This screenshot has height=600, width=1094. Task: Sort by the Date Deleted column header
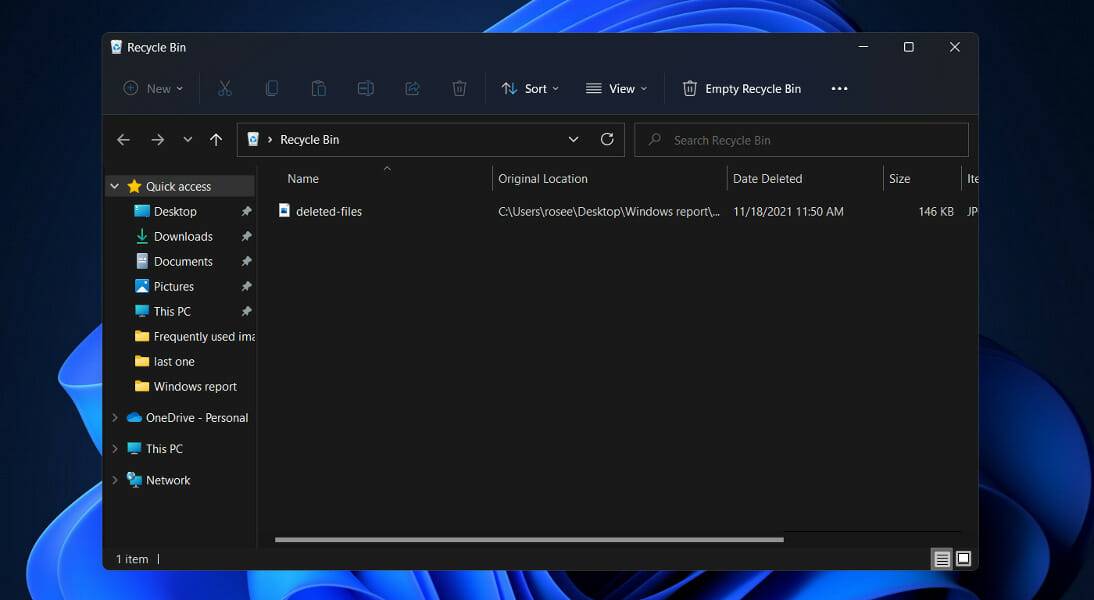tap(767, 178)
